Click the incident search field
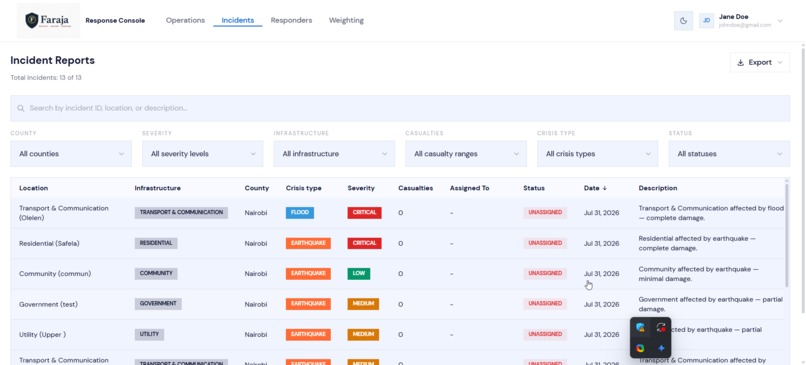 pos(400,108)
